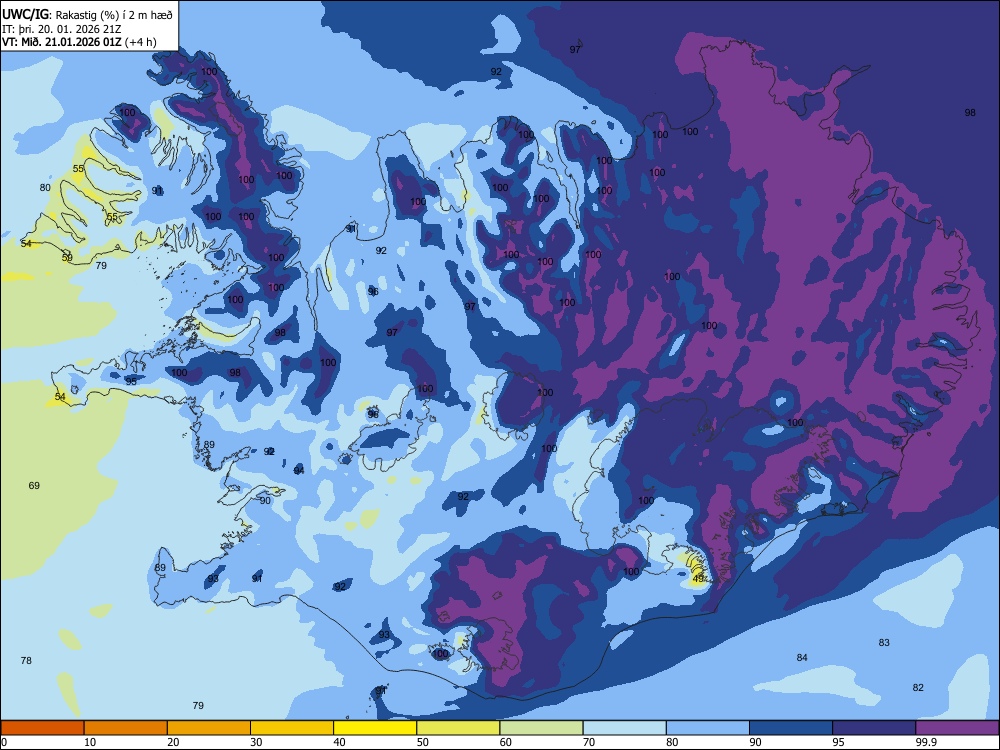
Task: Click the legend scale label '70'
Action: coord(589,742)
